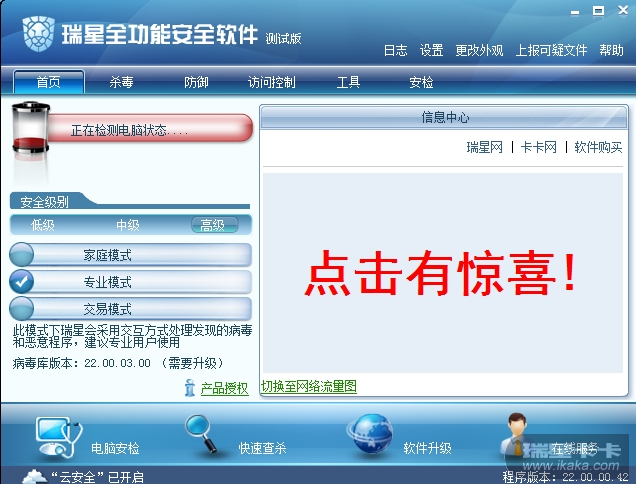Click the 快速查杀 button label
This screenshot has height=484, width=636.
[262, 448]
